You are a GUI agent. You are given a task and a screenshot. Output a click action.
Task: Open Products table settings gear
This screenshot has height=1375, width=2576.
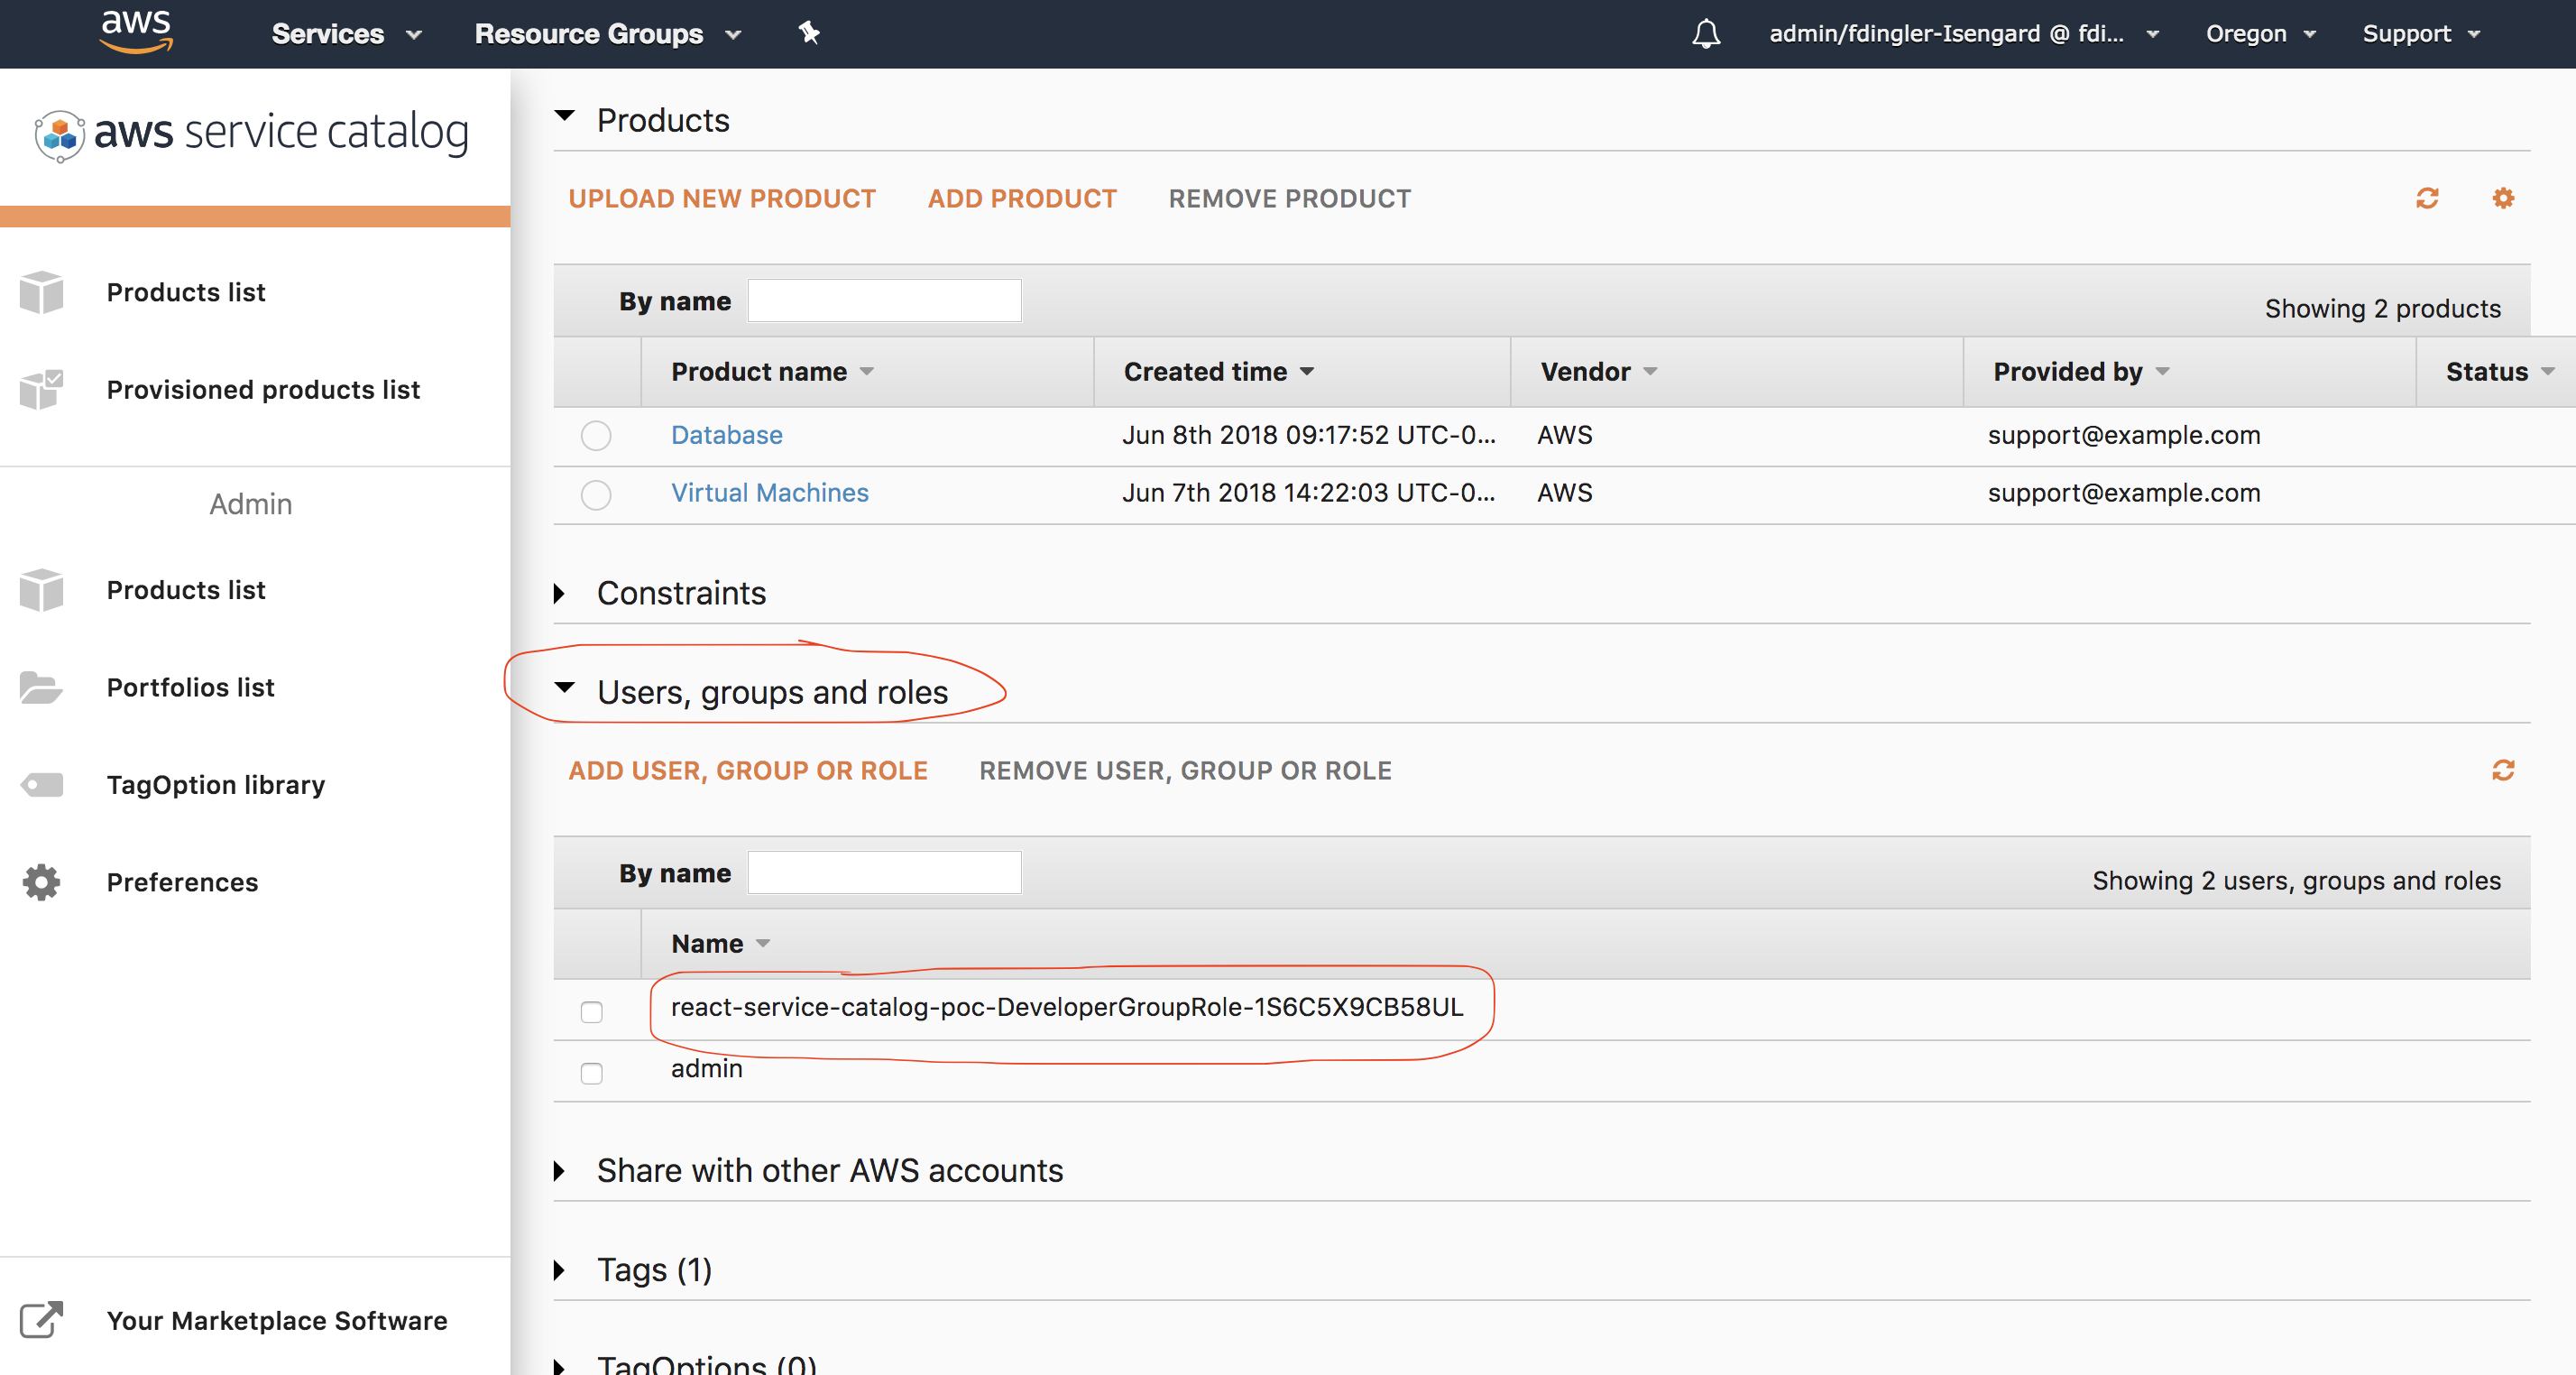point(2503,198)
